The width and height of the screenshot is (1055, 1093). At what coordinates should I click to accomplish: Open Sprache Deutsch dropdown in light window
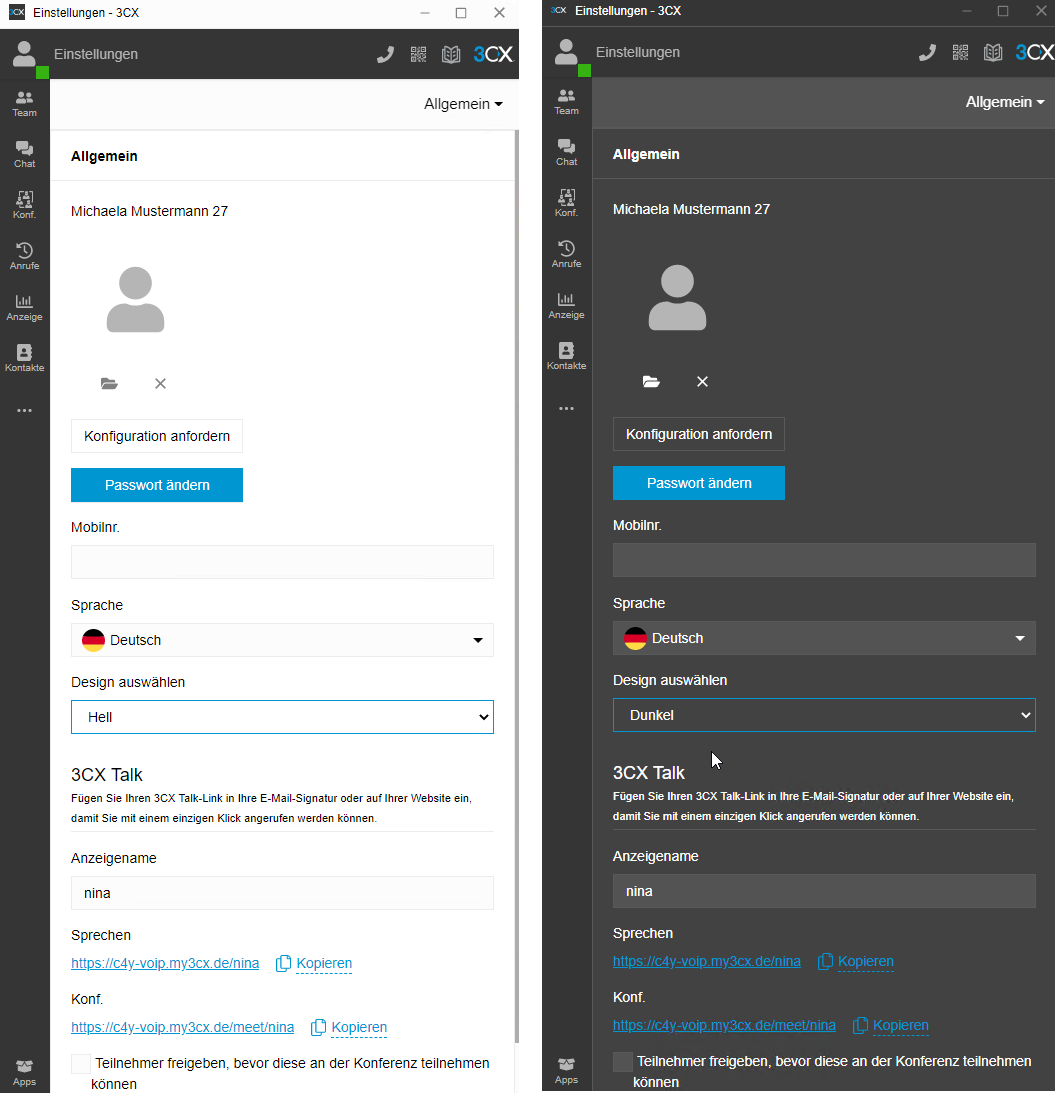click(x=282, y=640)
